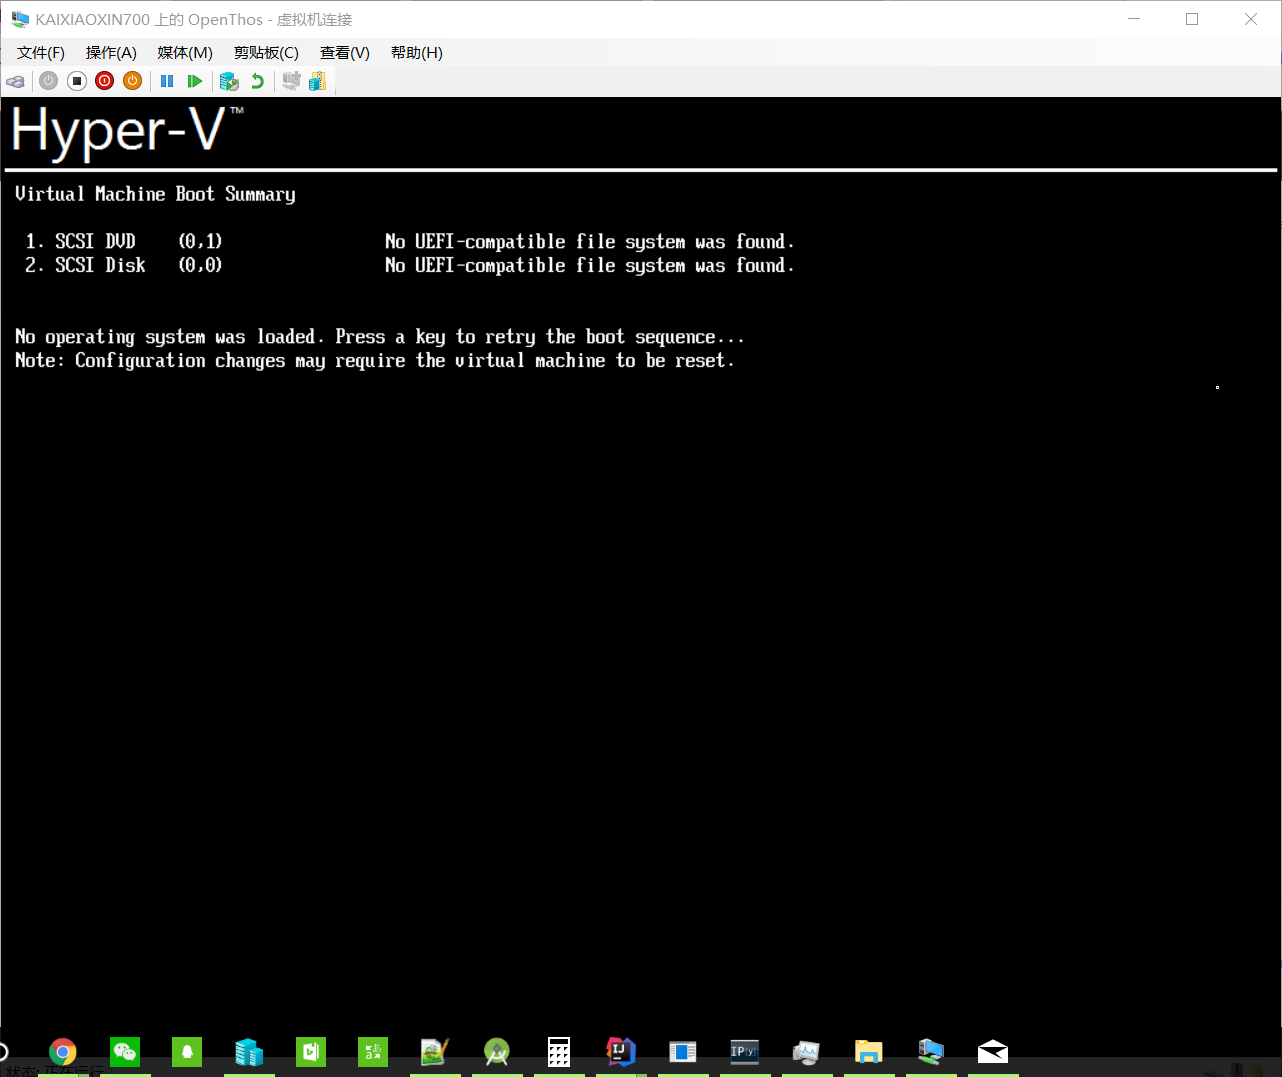
Task: Revert the VM to last checkpoint
Action: (x=257, y=81)
